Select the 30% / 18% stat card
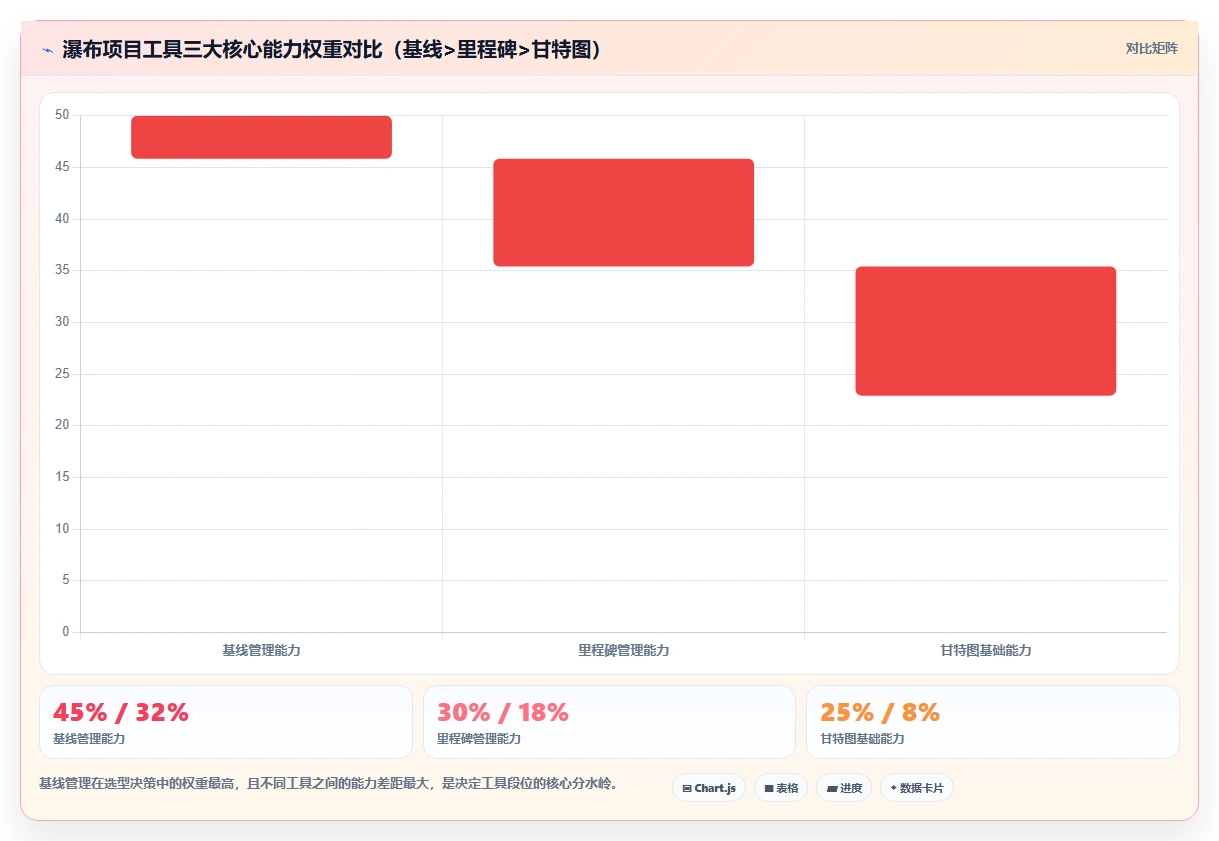Viewport: 1219px width, 841px height. pyautogui.click(x=609, y=722)
